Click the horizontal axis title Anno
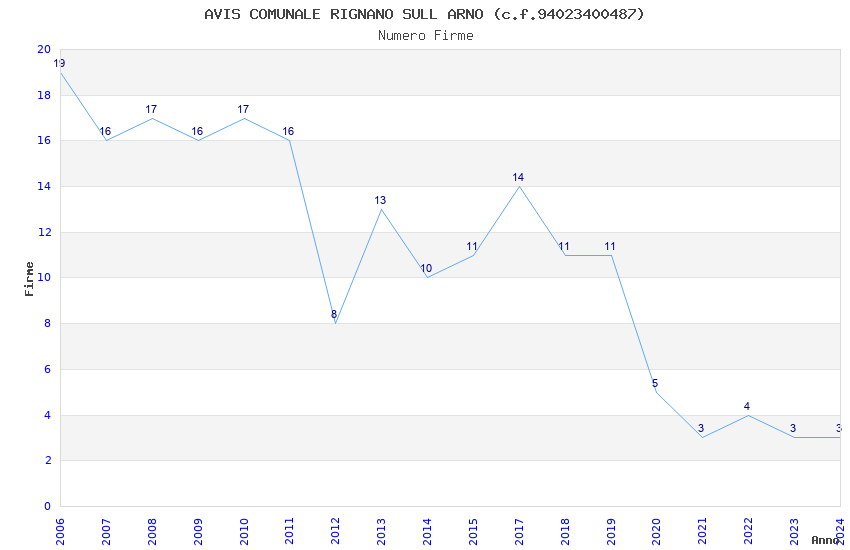This screenshot has width=850, height=550. 825,540
